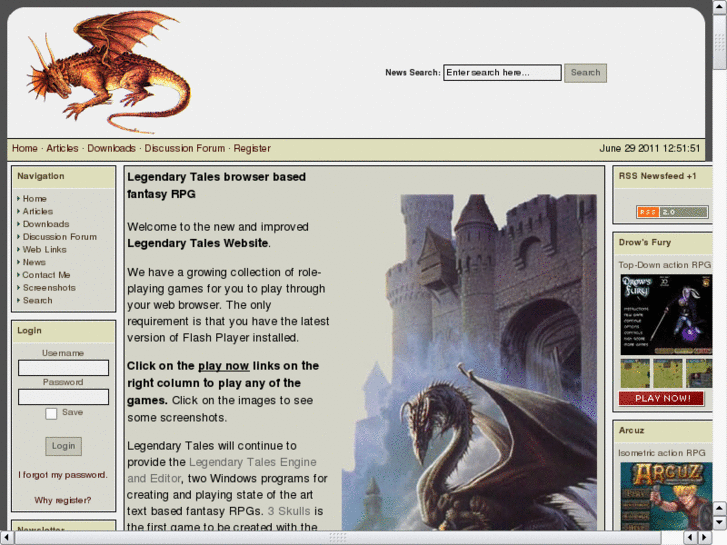727x545 pixels.
Task: Open Register in top menu bar
Action: click(252, 148)
